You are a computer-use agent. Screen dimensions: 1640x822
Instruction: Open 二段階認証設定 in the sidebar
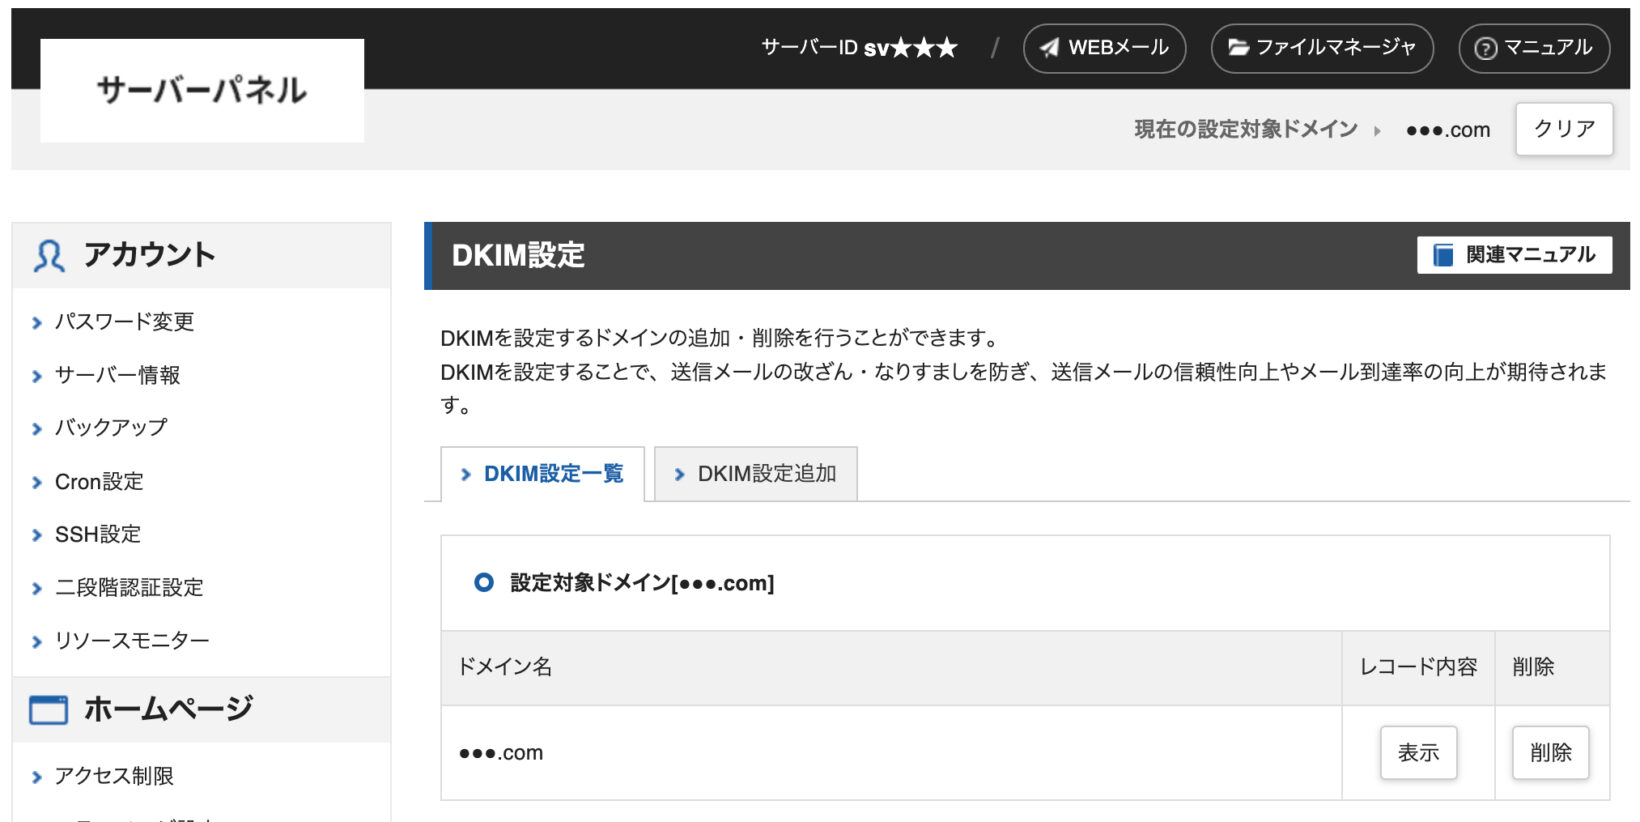pyautogui.click(x=129, y=588)
